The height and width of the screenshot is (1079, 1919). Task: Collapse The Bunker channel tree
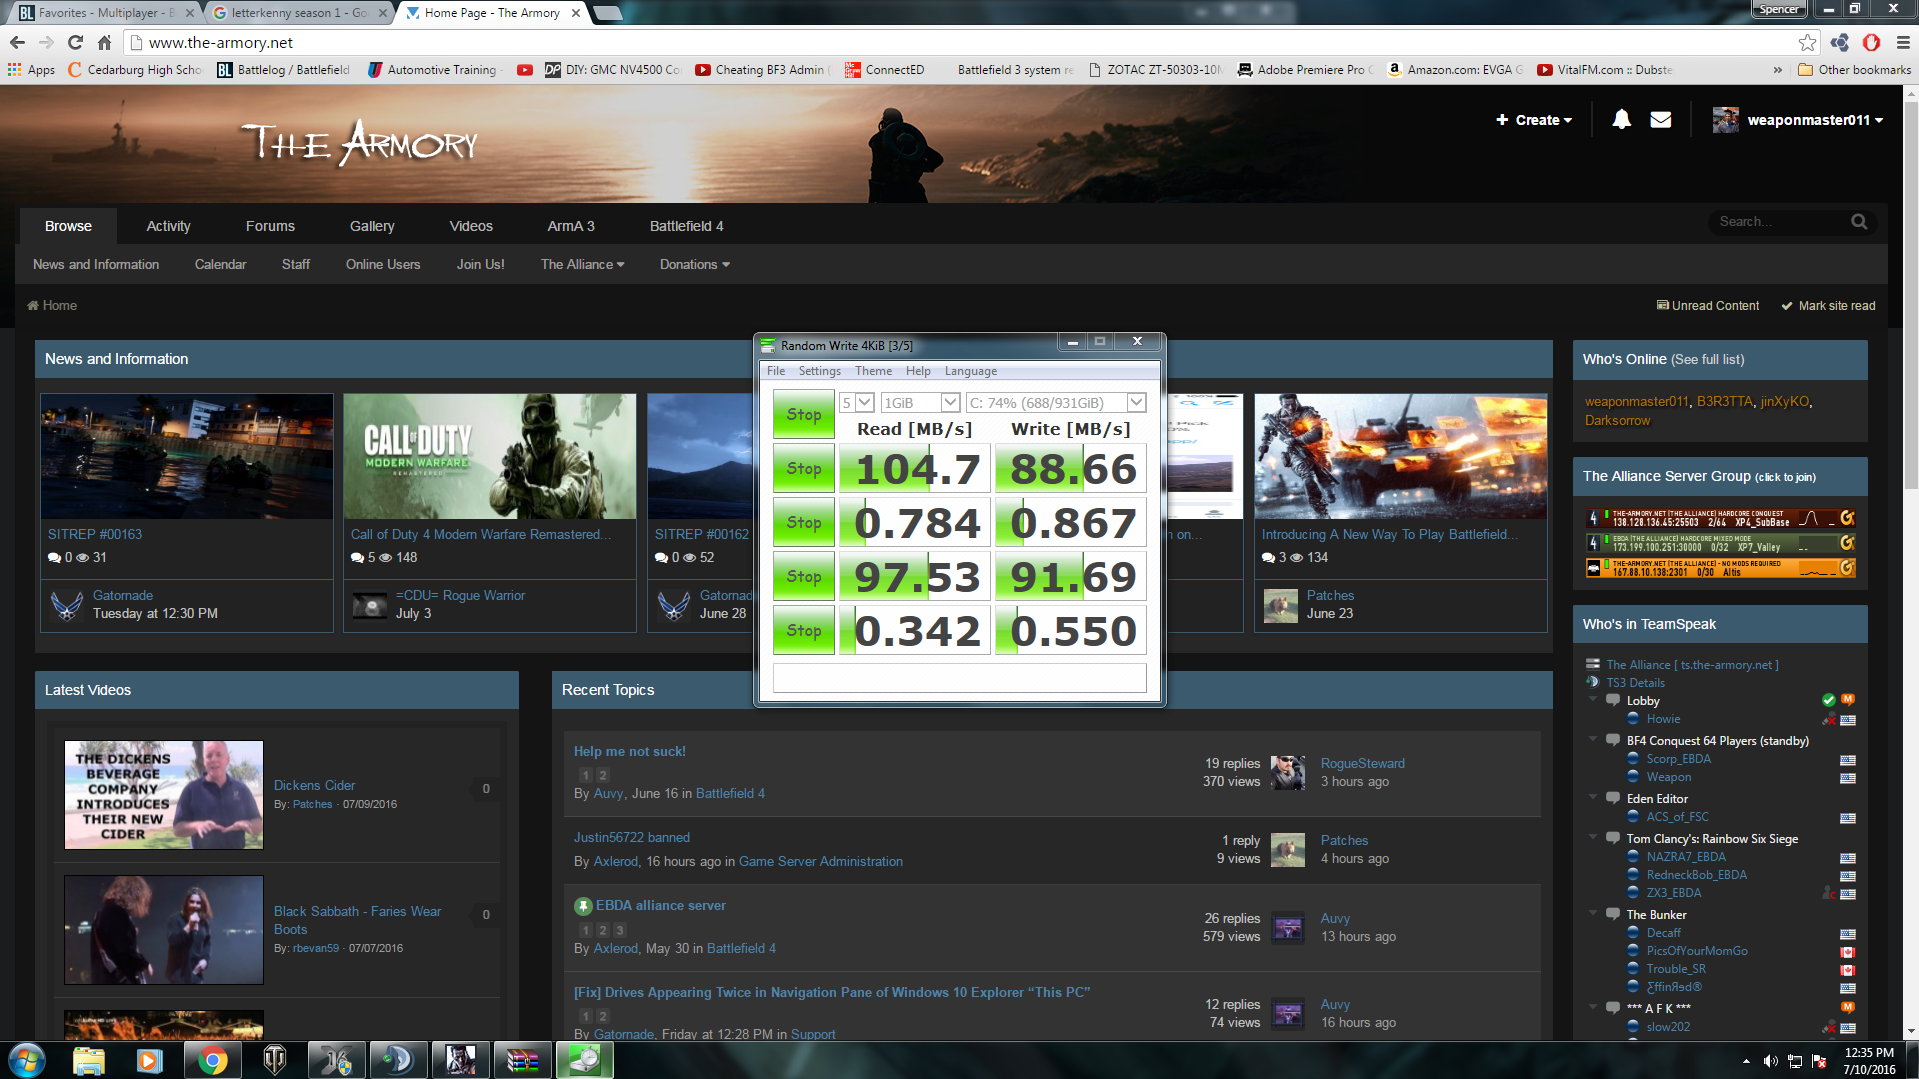(1593, 914)
